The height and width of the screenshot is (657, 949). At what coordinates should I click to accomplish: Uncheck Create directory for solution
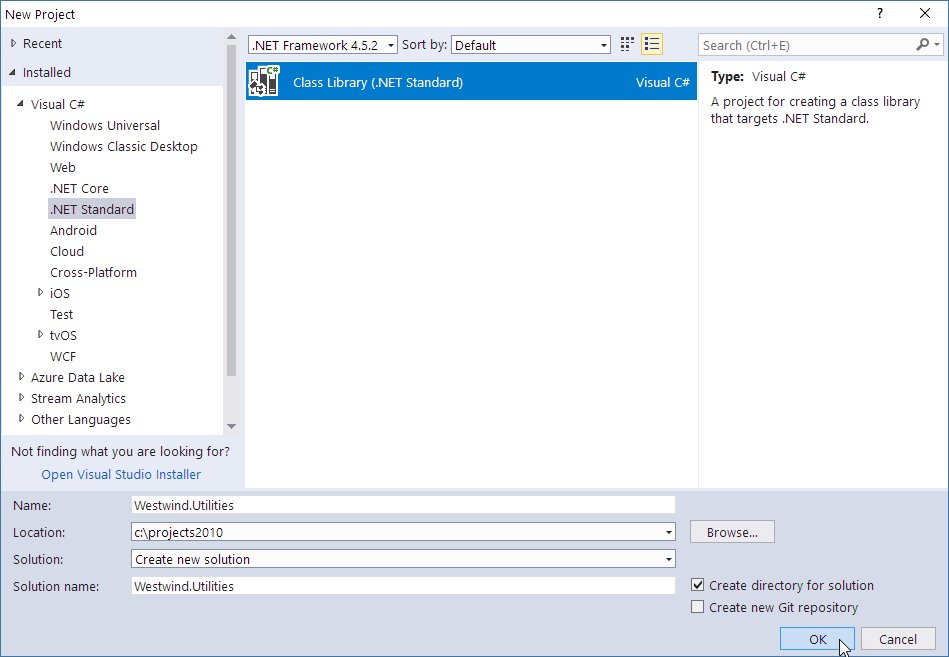click(698, 585)
